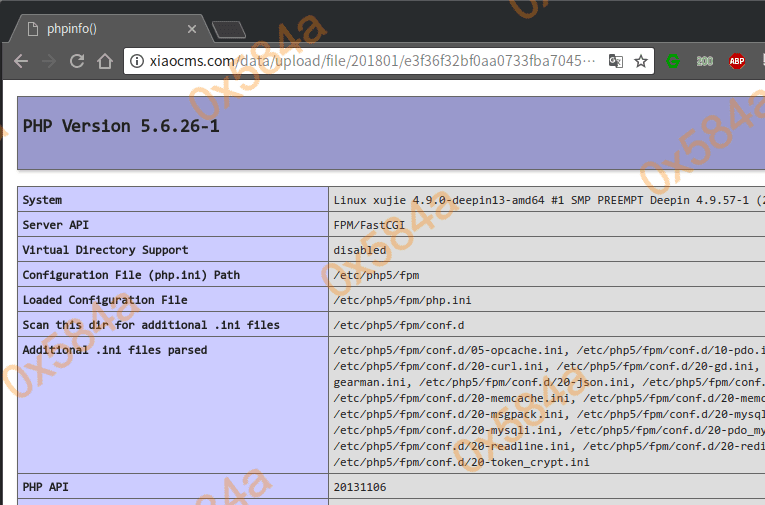Click the forward navigation arrow

49,61
